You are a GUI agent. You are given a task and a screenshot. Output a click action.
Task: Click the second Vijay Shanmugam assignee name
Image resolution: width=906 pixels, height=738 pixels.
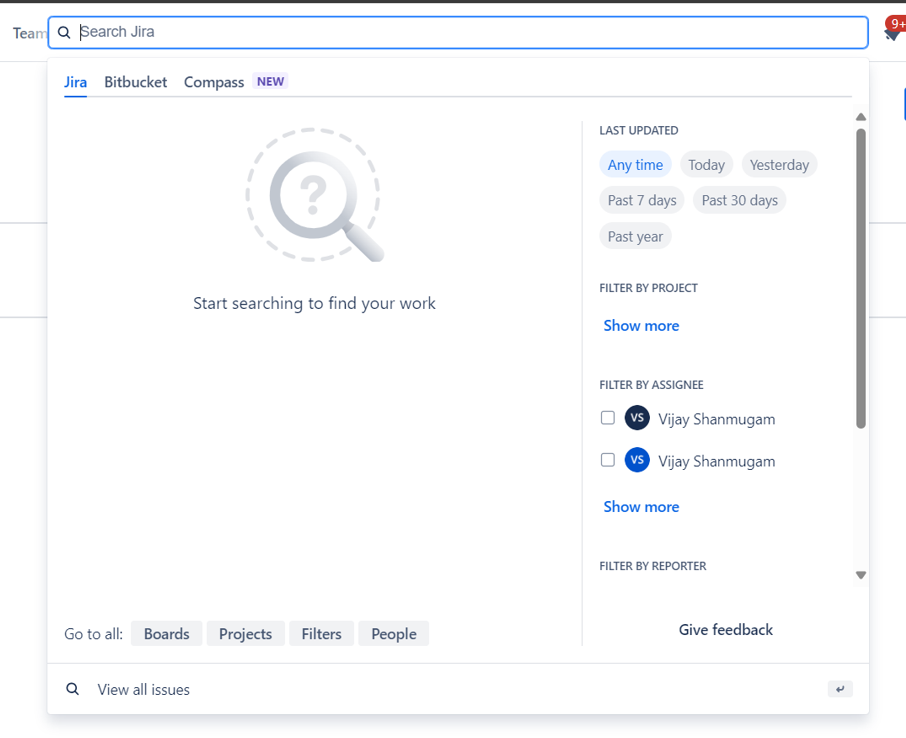click(716, 461)
